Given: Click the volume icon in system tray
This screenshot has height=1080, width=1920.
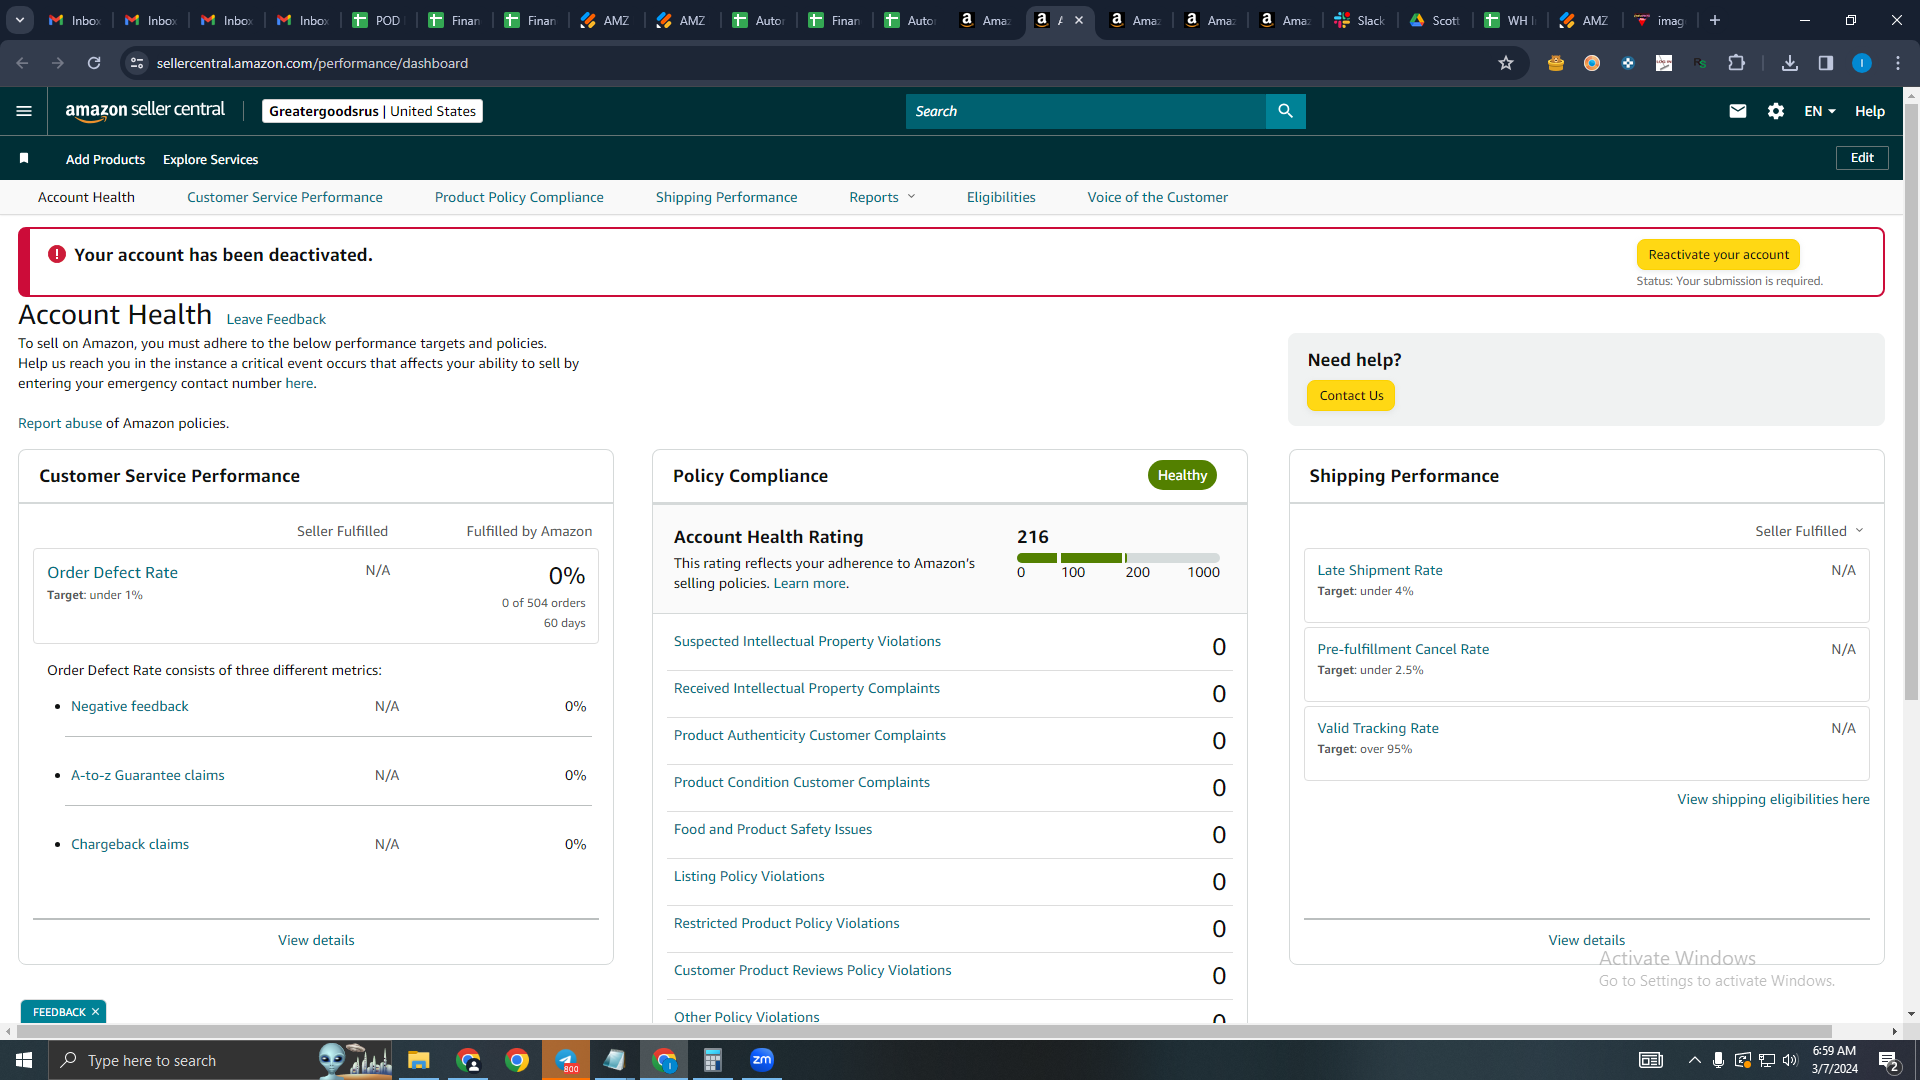Looking at the screenshot, I should [x=1790, y=1060].
